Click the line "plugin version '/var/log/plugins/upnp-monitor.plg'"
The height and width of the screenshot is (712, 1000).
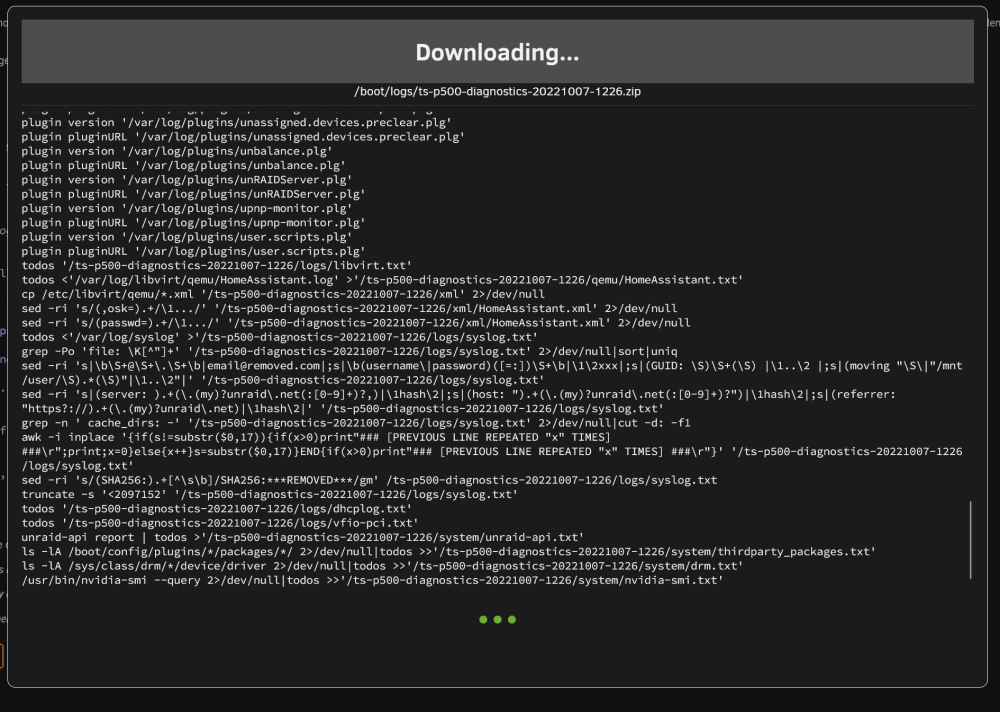pos(187,208)
